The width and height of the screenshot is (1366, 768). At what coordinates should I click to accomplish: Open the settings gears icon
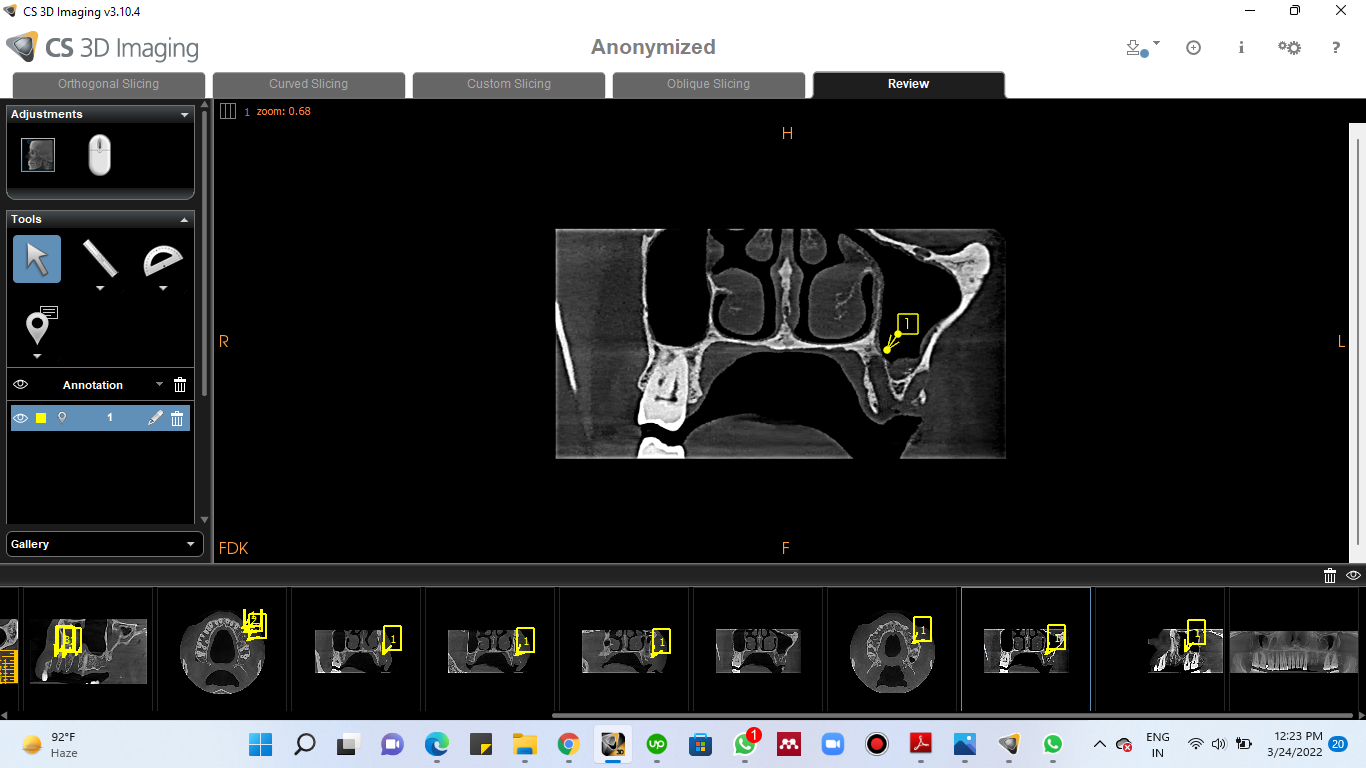tap(1289, 47)
